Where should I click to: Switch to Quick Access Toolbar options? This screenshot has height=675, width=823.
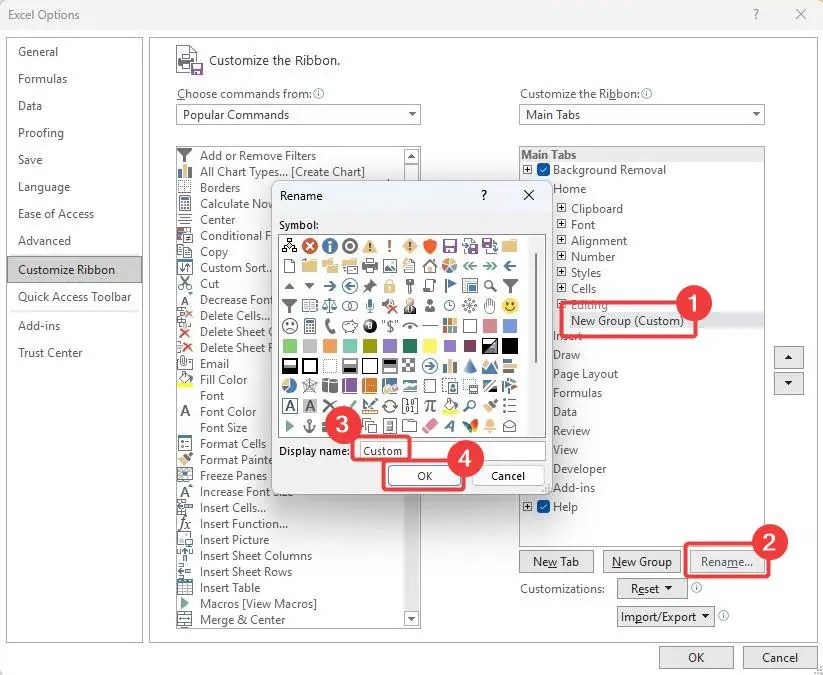pyautogui.click(x=75, y=297)
